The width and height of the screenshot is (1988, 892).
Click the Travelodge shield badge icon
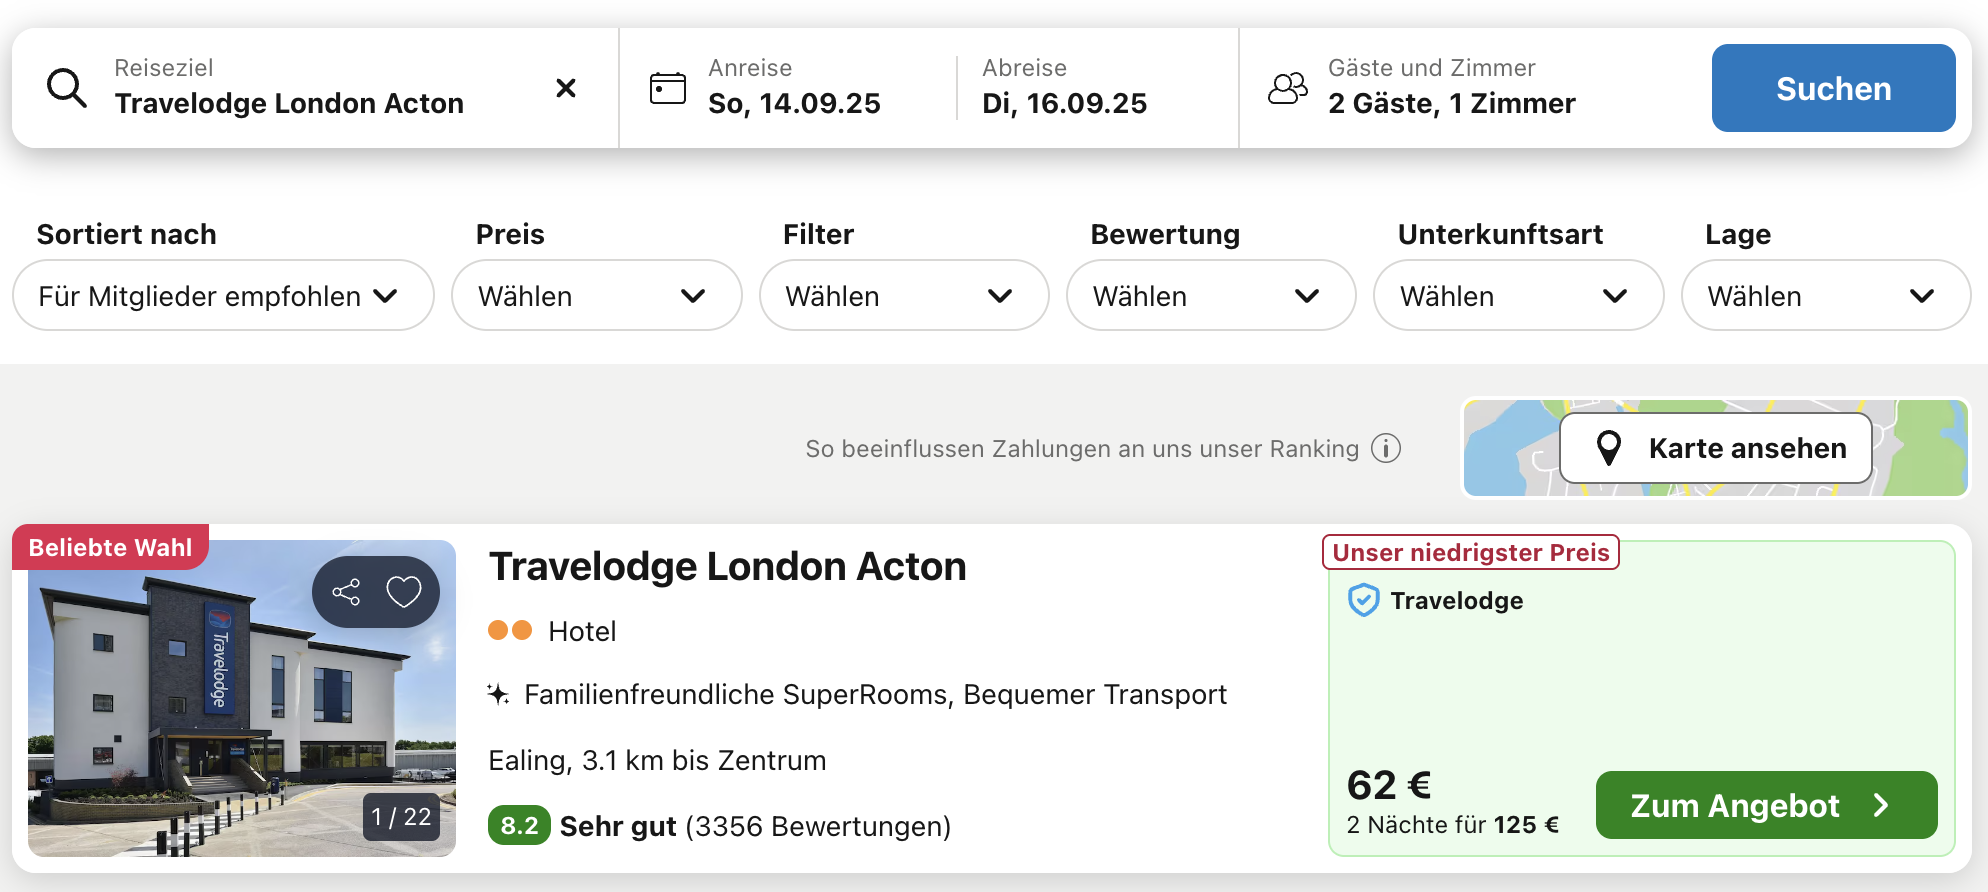click(1364, 600)
